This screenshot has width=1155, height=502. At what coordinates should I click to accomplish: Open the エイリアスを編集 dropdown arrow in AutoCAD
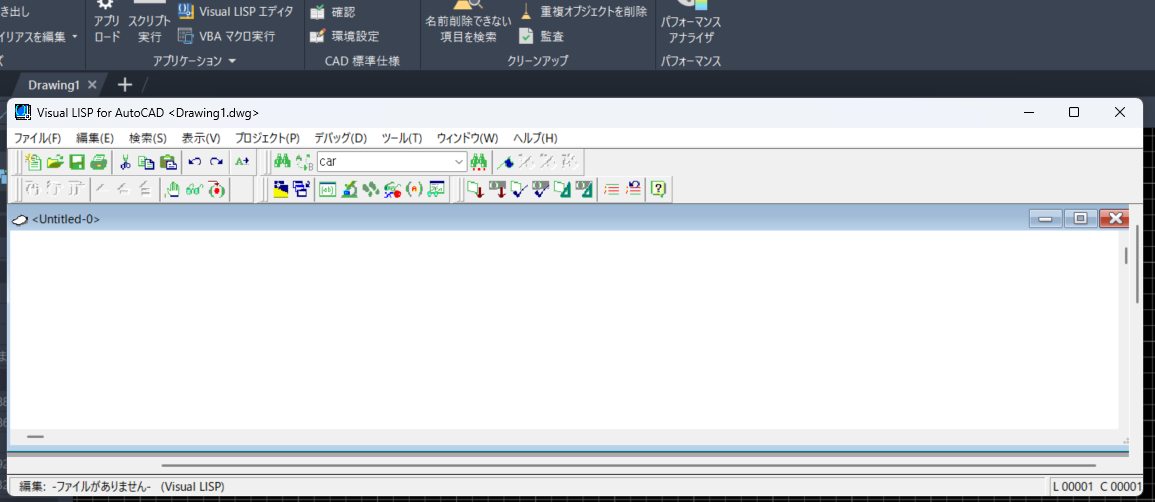click(74, 35)
